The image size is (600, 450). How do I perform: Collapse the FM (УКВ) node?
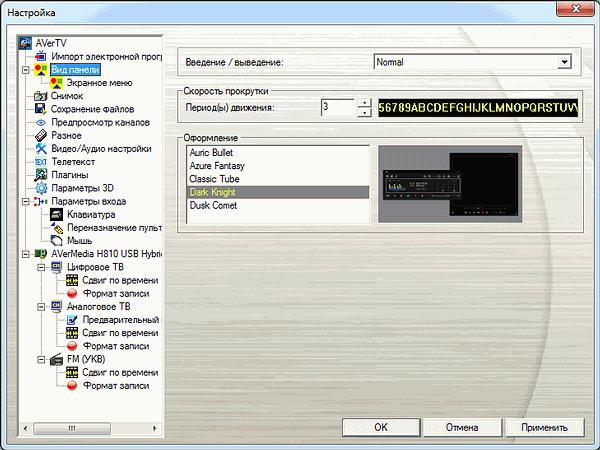41,359
